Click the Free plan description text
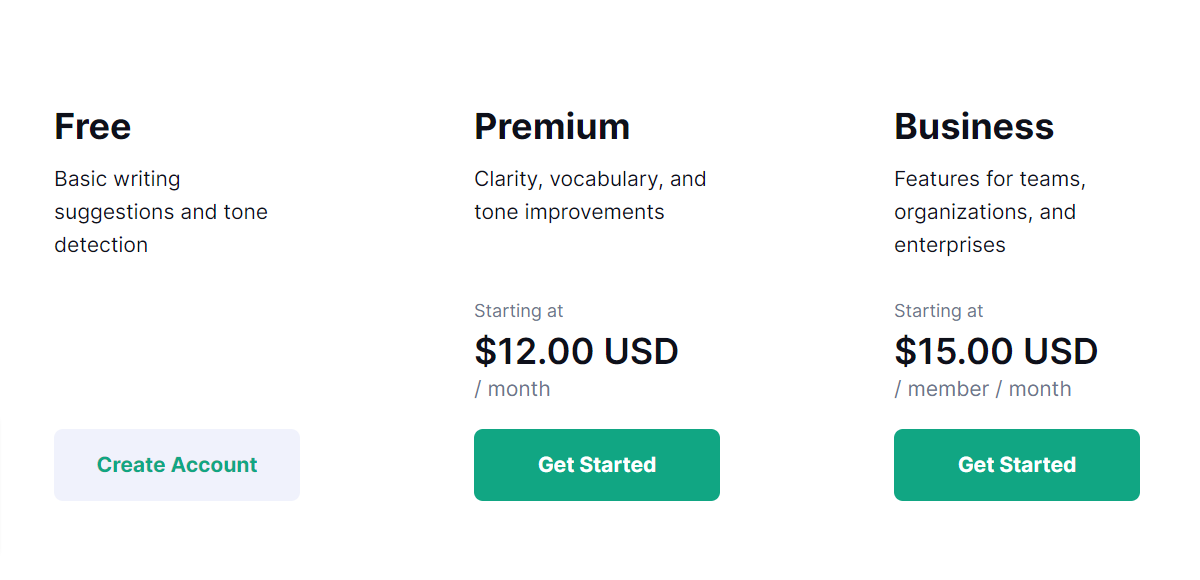 click(x=160, y=211)
